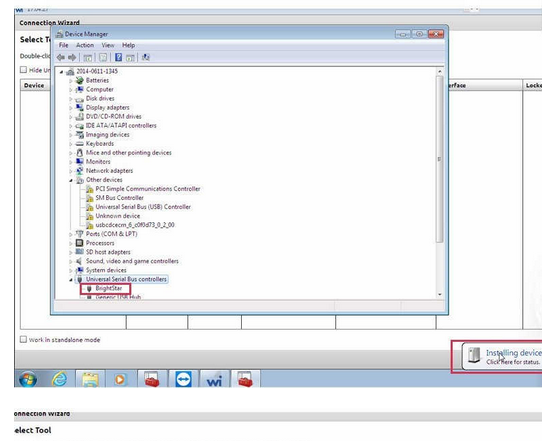Click Scan for hardware changes toolbar icon
542x441 pixels.
pos(146,57)
